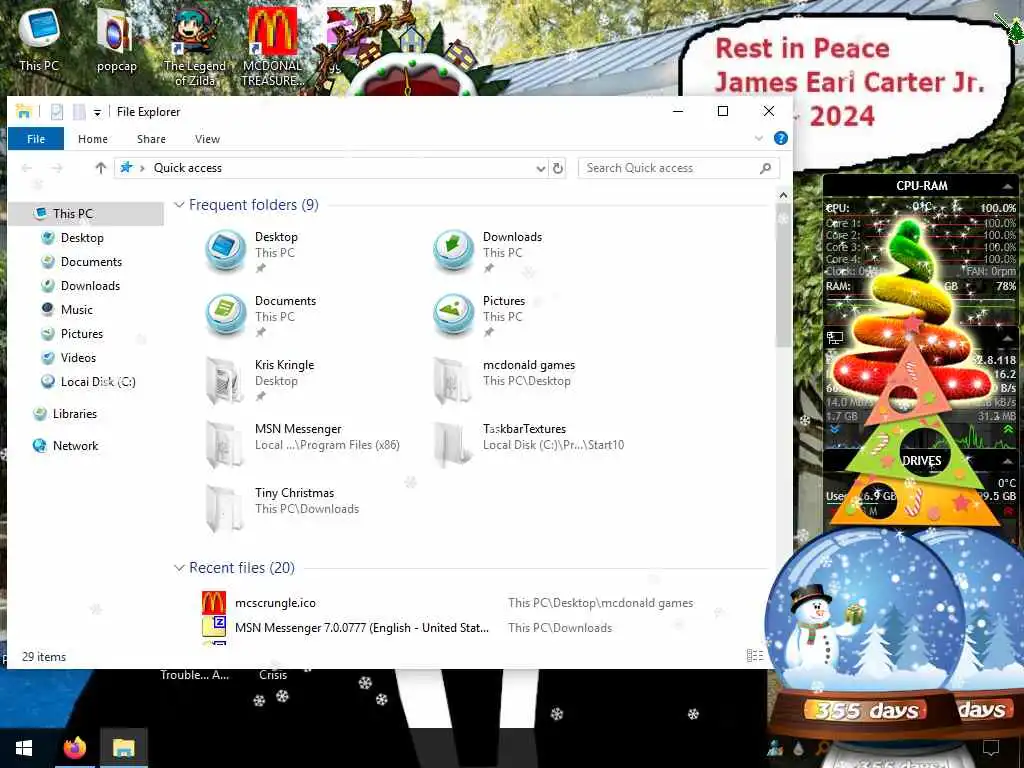Switch to the View ribbon tab
1024x768 pixels.
[x=207, y=138]
